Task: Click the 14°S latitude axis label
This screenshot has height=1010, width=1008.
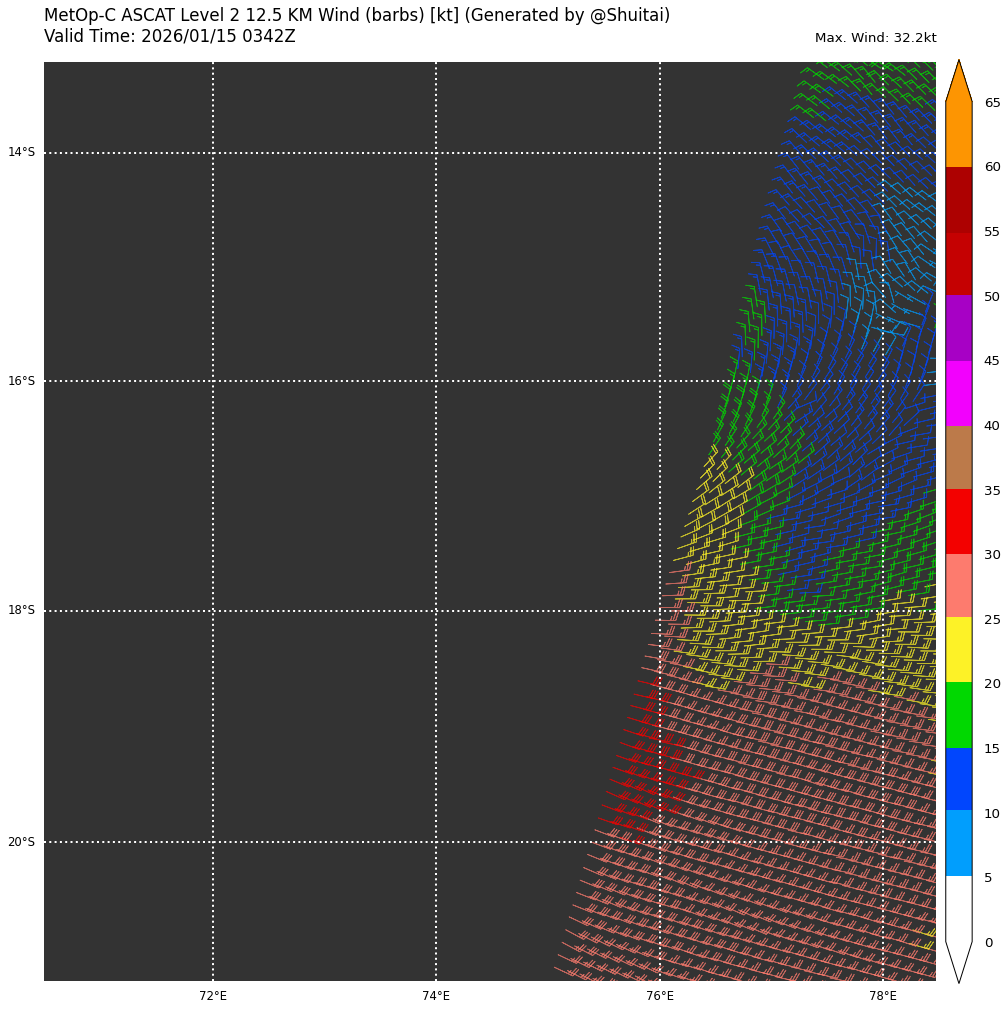Action: 21,153
